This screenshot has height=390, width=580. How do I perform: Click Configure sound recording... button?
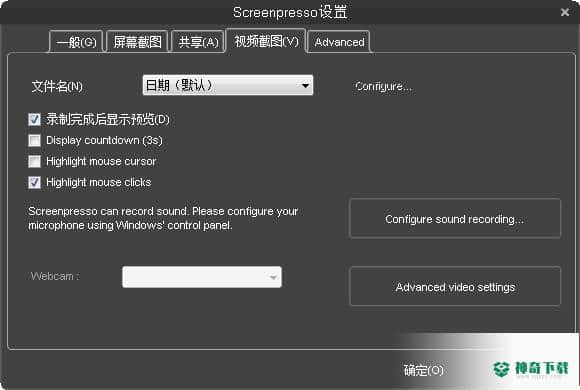tap(455, 219)
